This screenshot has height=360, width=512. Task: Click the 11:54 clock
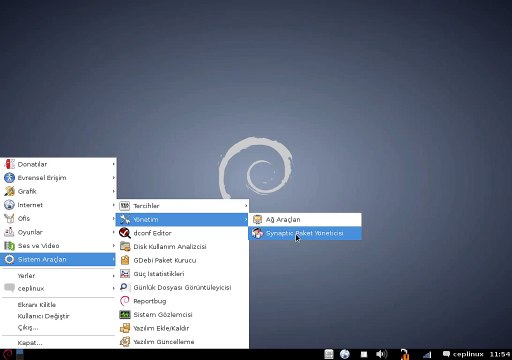[500, 354]
